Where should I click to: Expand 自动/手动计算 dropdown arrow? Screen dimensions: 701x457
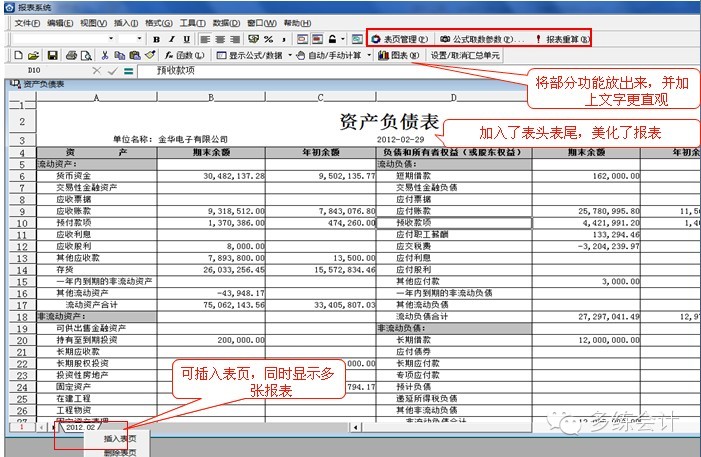pyautogui.click(x=369, y=55)
